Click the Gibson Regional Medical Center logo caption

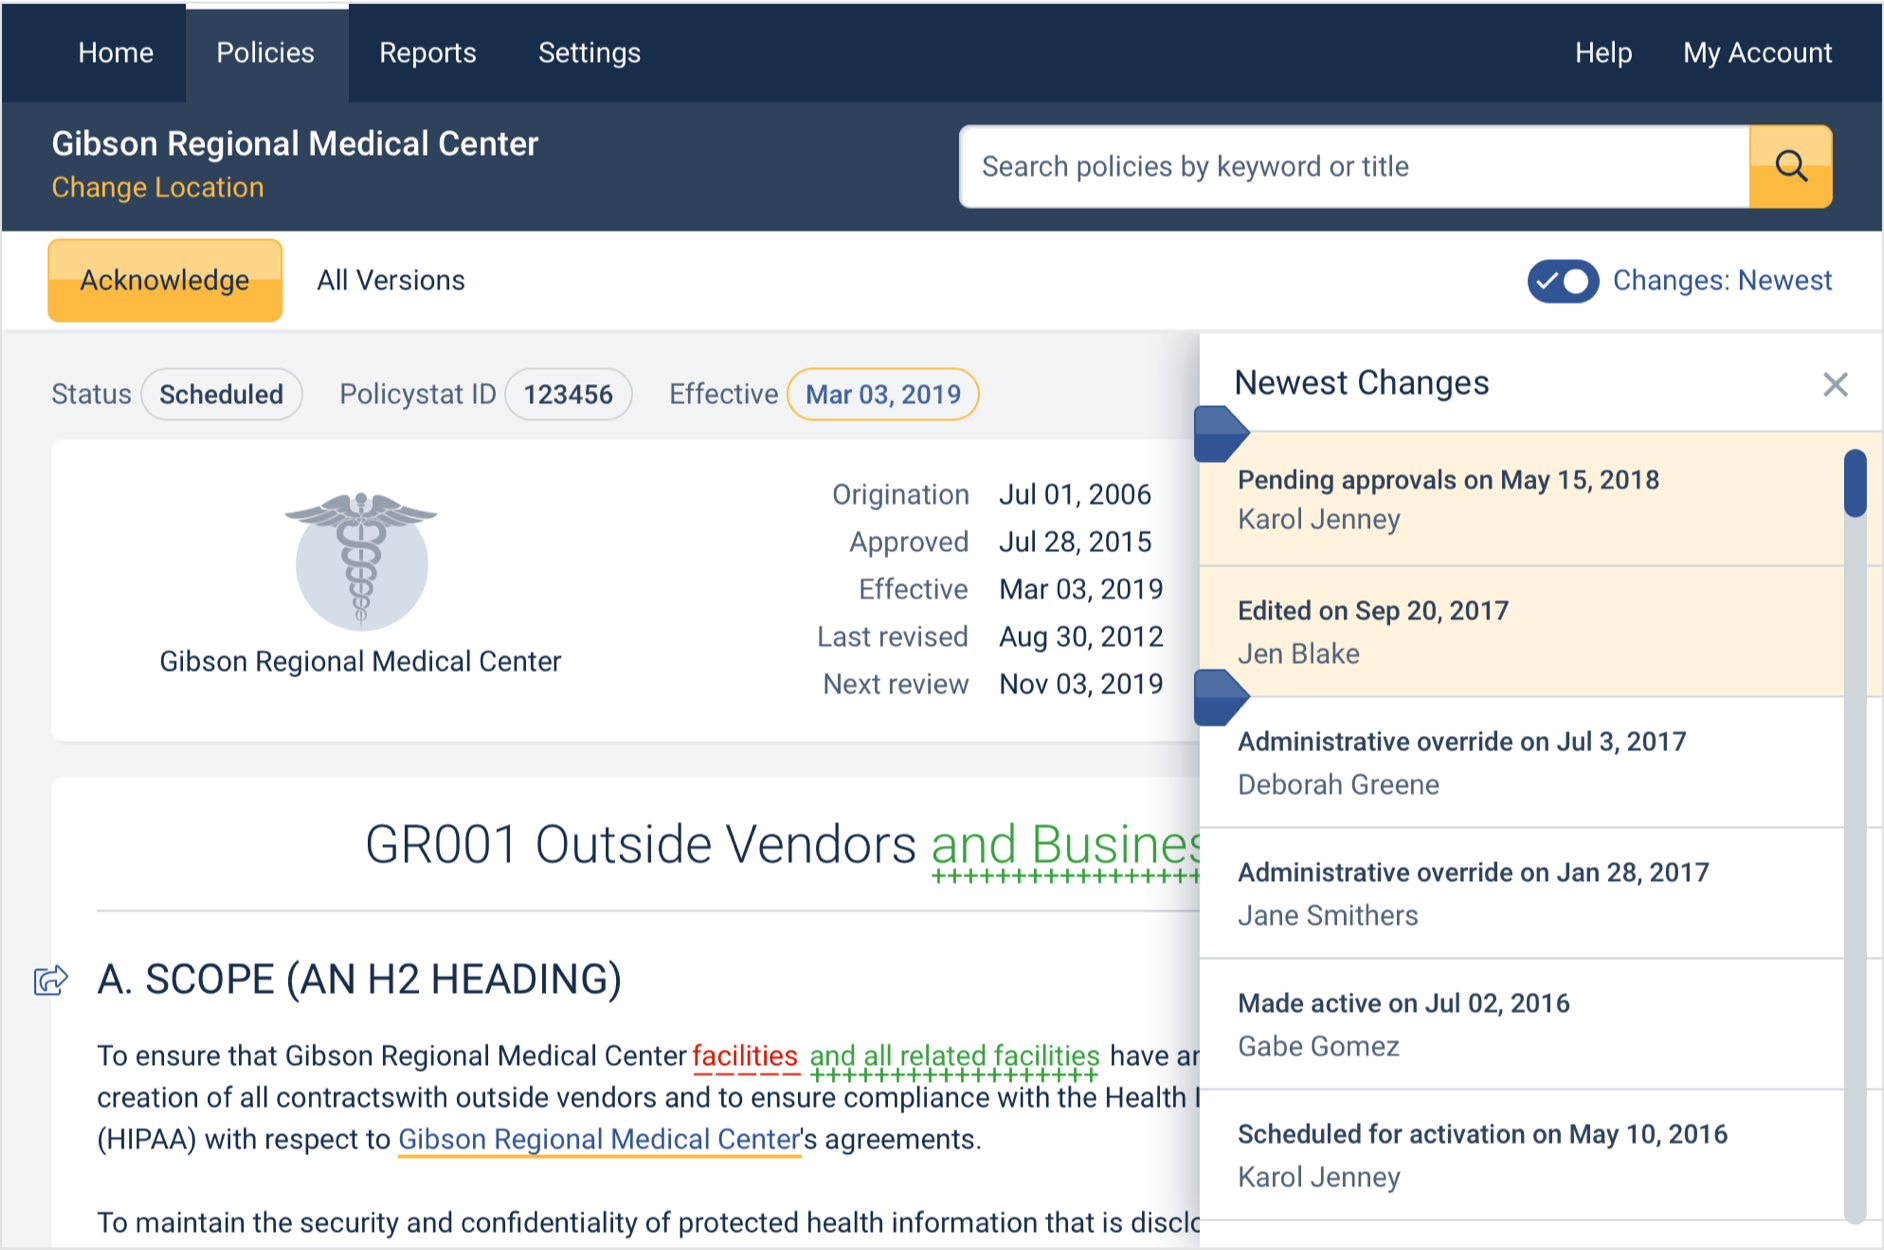(361, 662)
